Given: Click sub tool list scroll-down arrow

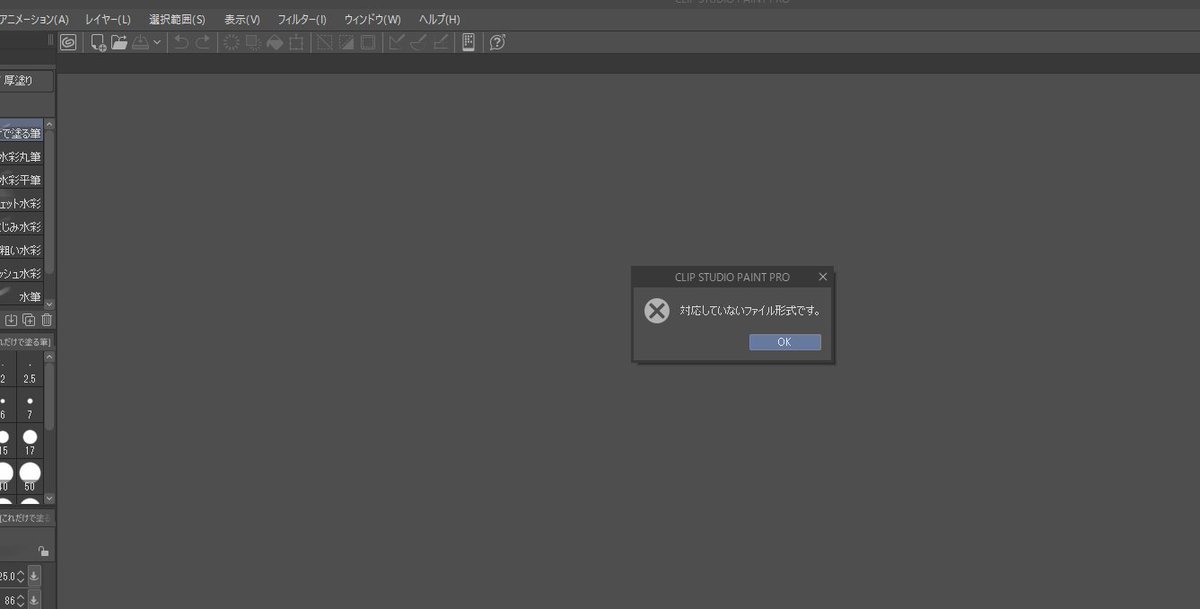Looking at the screenshot, I should pyautogui.click(x=50, y=303).
